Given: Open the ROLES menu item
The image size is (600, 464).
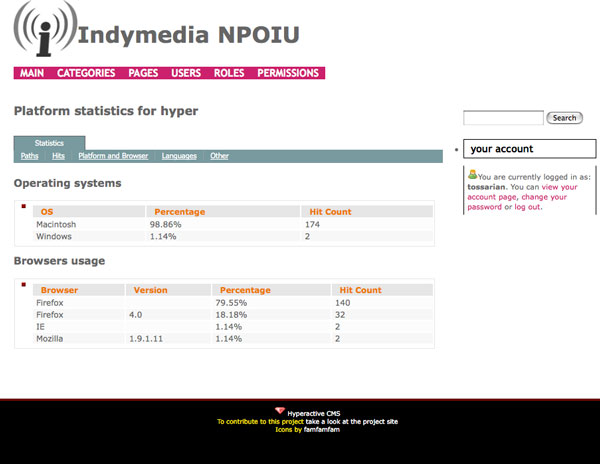Looking at the screenshot, I should (x=229, y=73).
